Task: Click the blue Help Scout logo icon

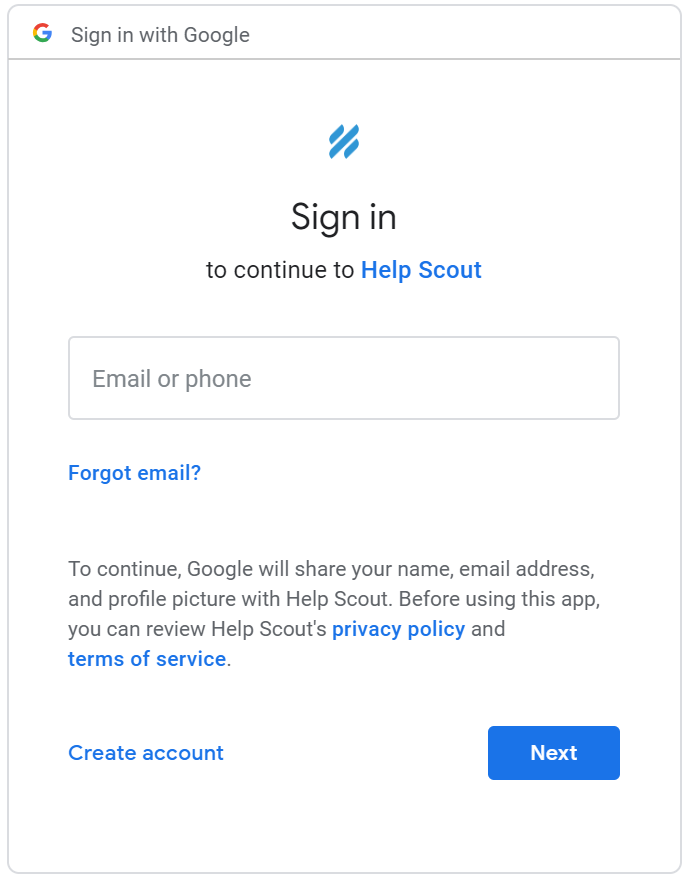Action: point(344,141)
